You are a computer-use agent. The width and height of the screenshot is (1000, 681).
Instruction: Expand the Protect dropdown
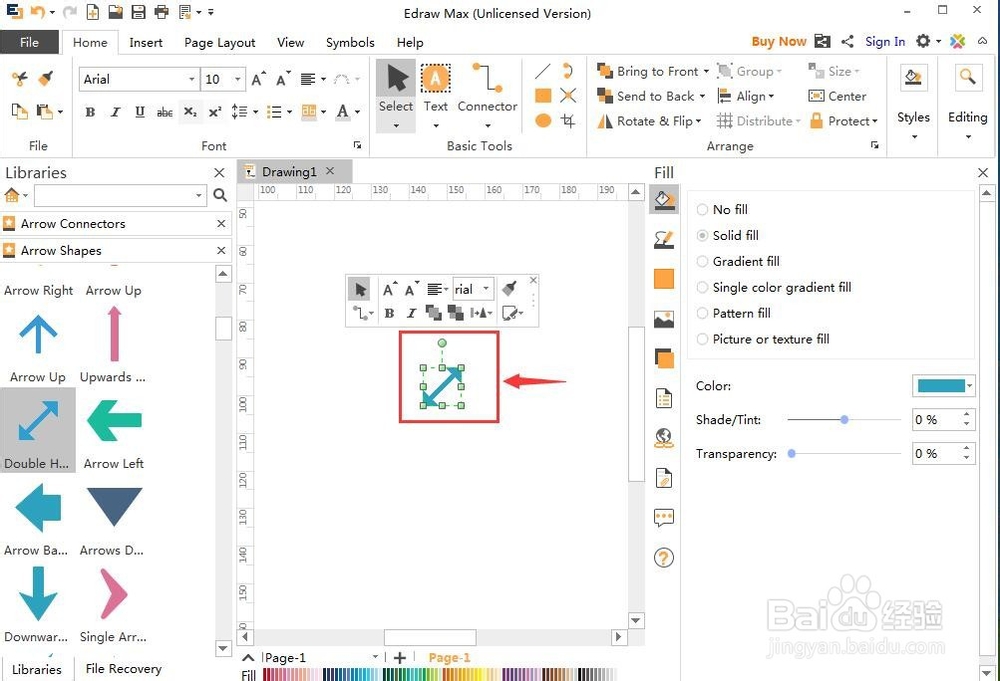tap(875, 121)
